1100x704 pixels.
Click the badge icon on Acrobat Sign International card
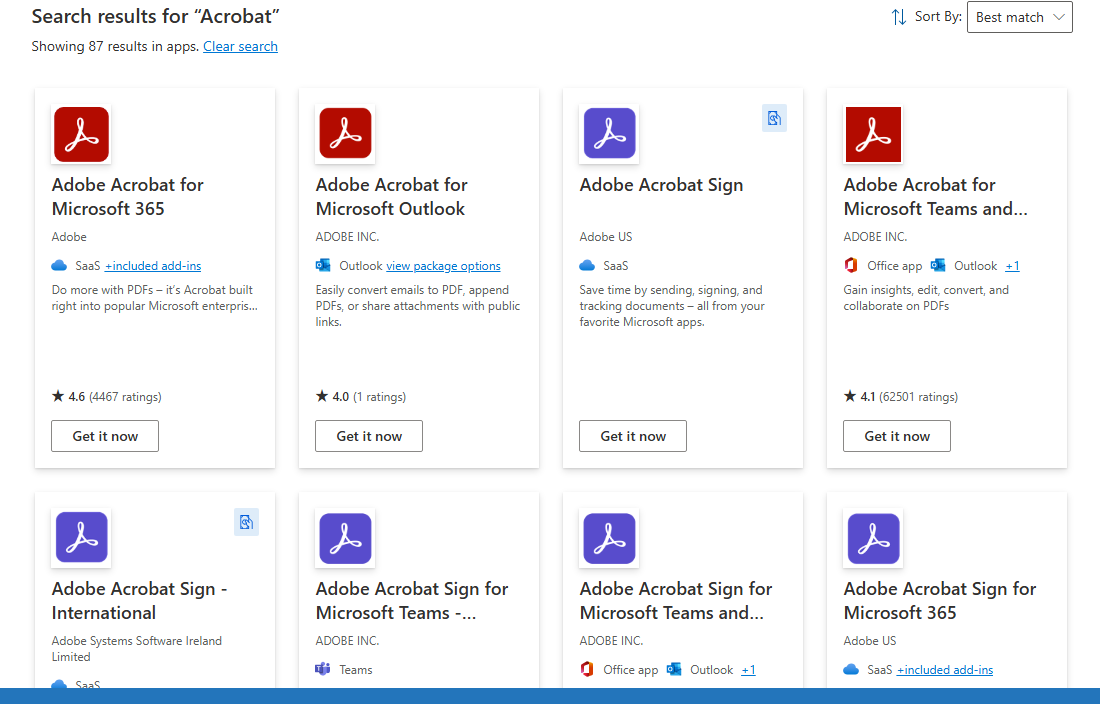click(246, 522)
